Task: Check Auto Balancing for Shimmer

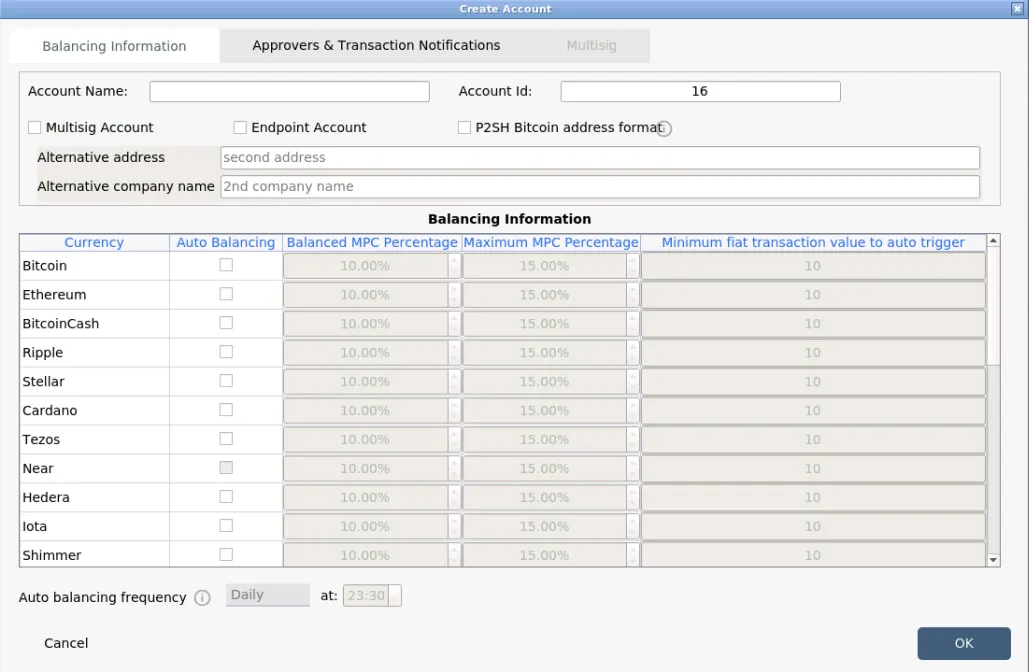Action: 226,555
